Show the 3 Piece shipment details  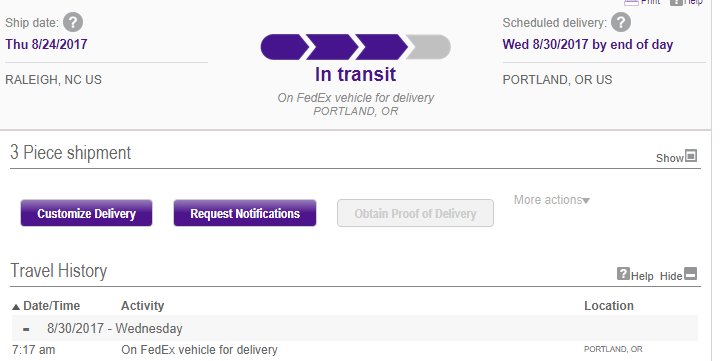tap(670, 158)
